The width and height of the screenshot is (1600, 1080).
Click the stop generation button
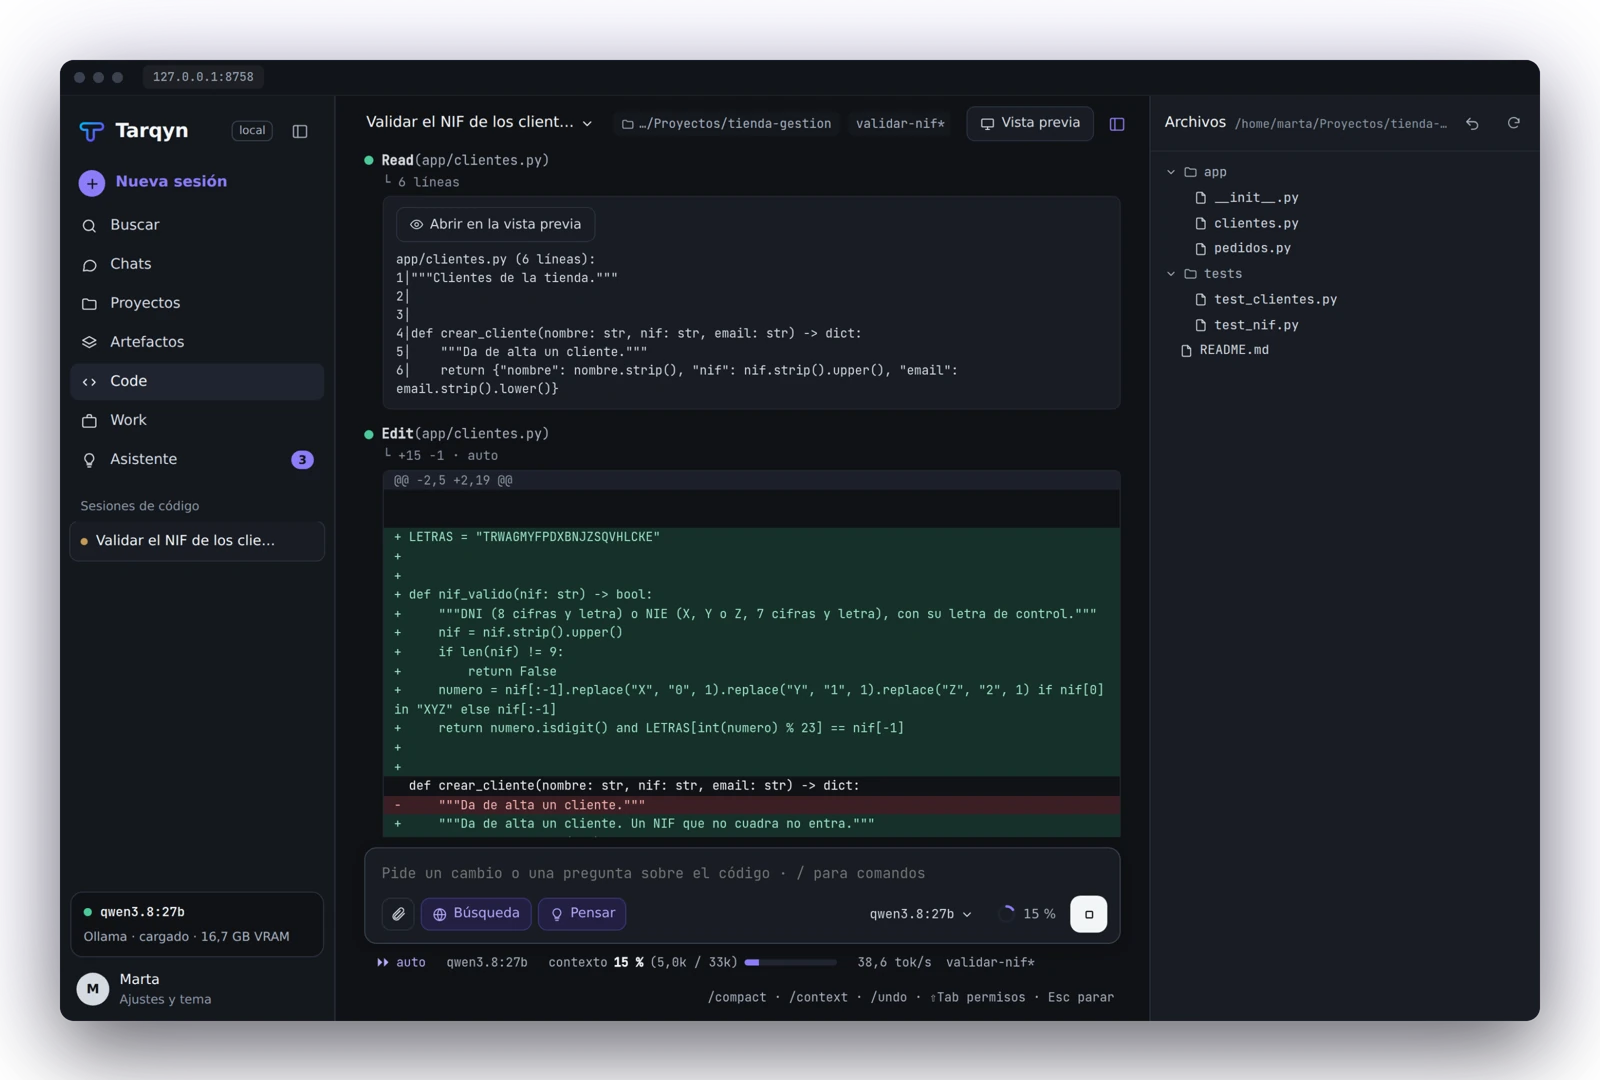(1088, 914)
